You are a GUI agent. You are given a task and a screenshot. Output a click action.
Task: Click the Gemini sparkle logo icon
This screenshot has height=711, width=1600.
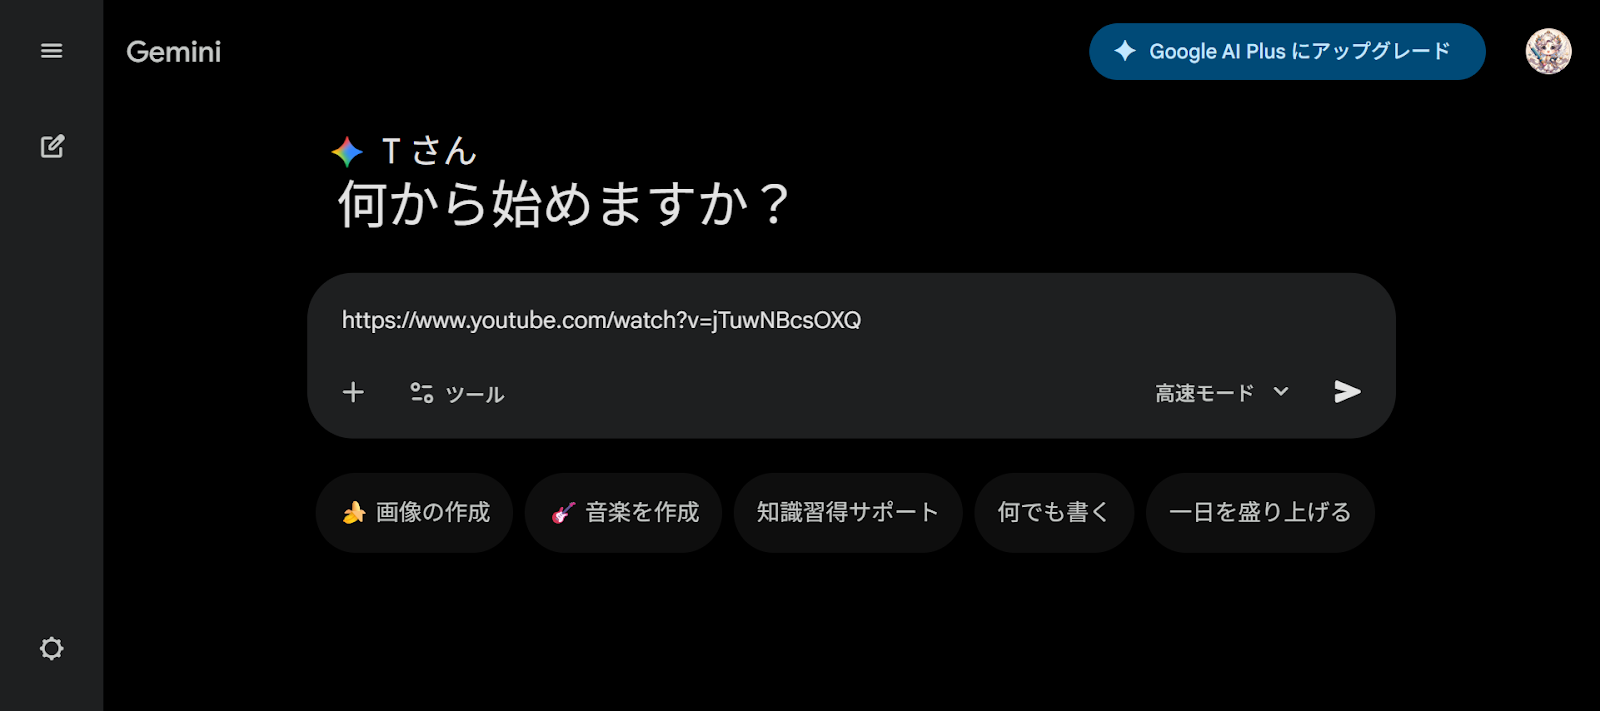click(347, 152)
